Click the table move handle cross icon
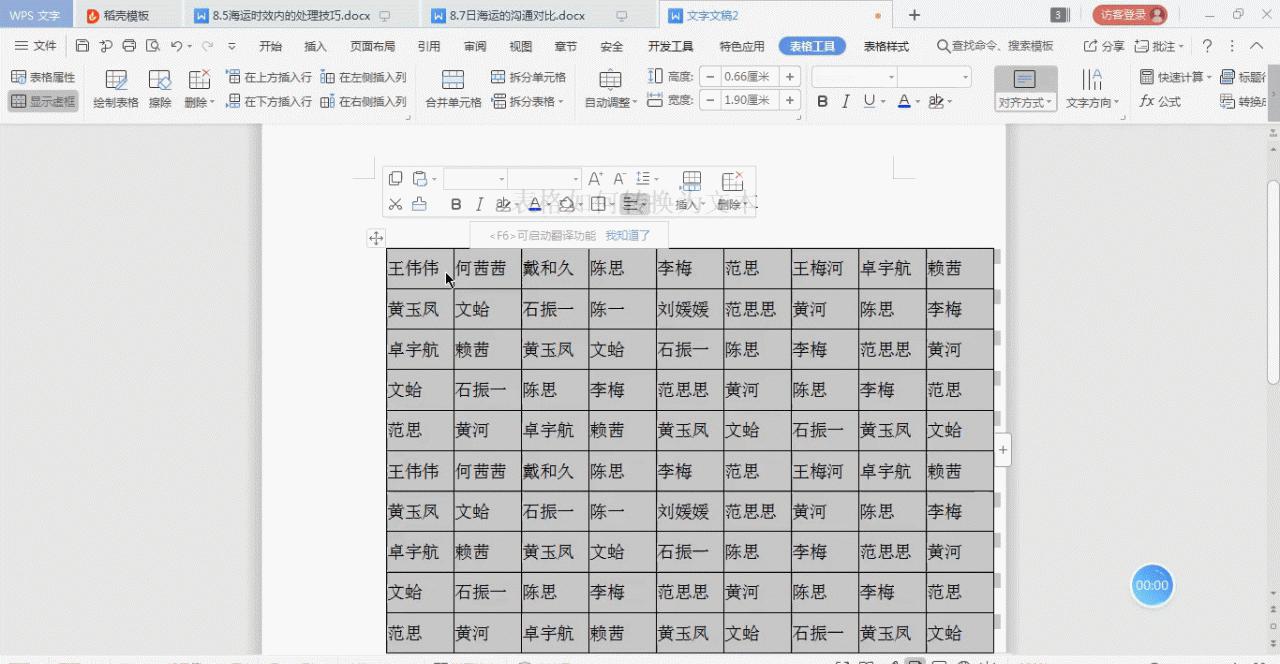Viewport: 1280px width, 664px height. pyautogui.click(x=375, y=238)
